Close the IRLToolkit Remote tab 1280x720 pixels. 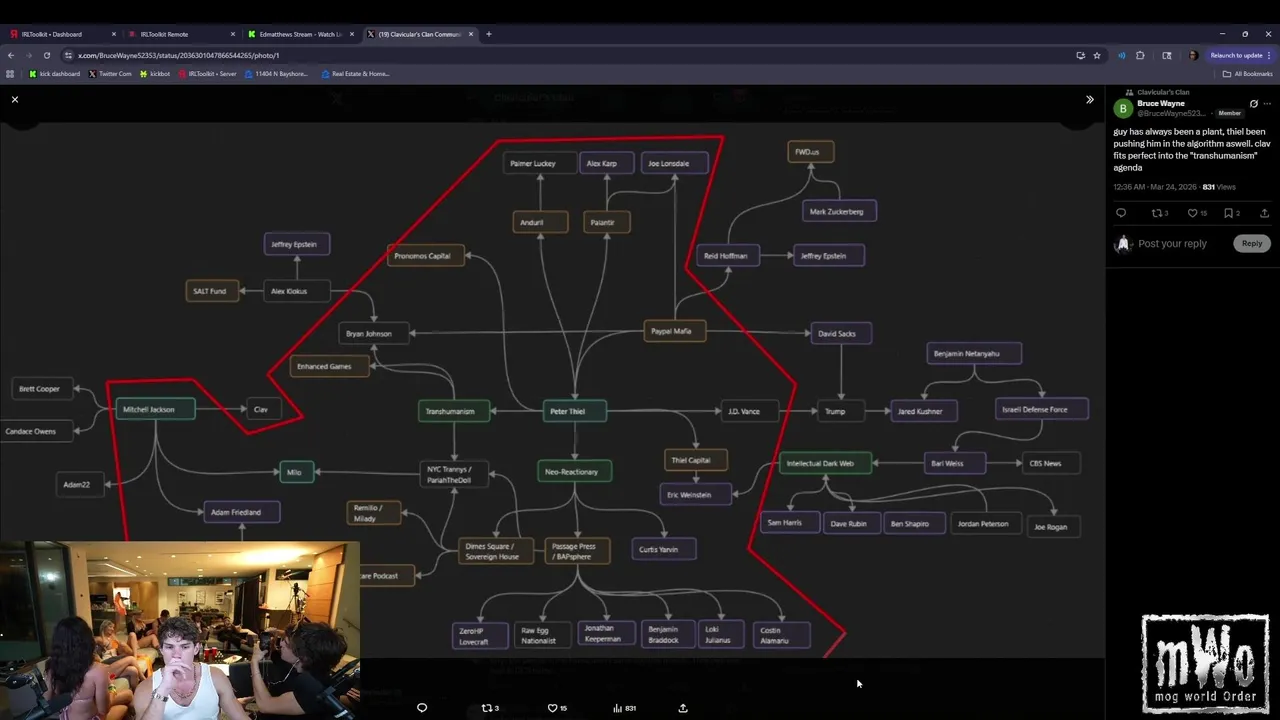click(x=233, y=34)
